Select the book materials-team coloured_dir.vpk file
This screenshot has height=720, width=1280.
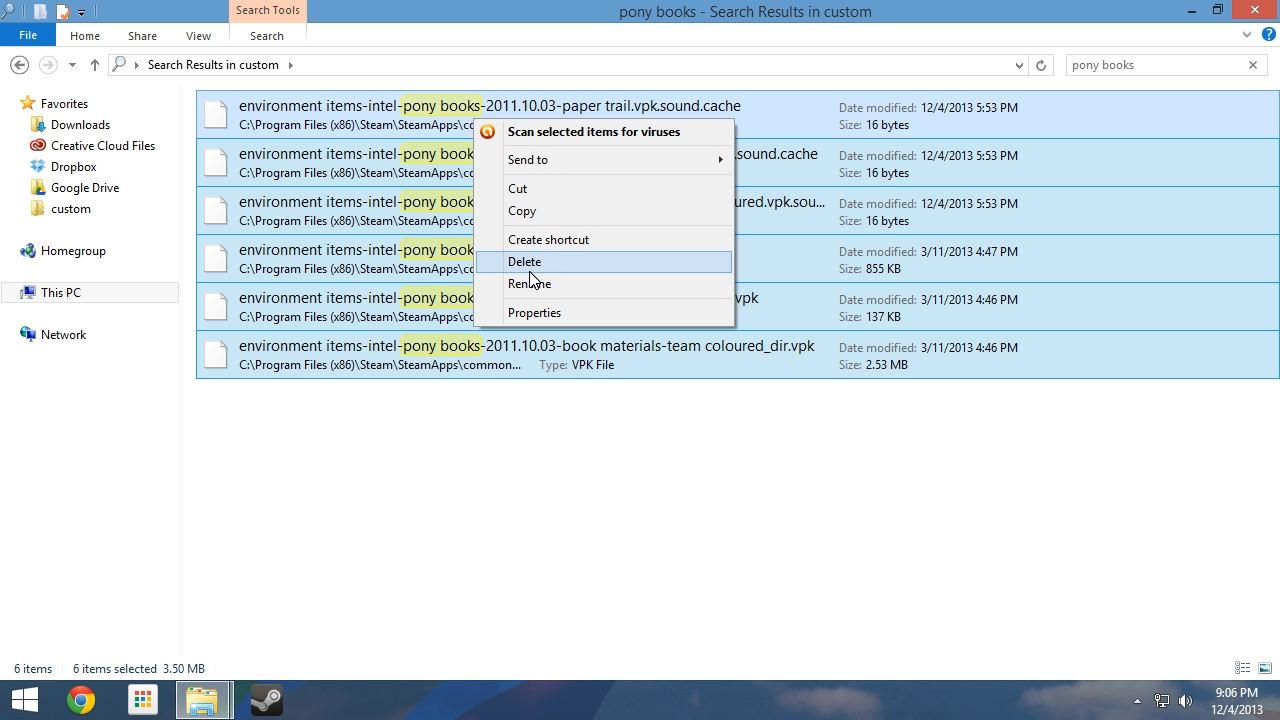737,355
